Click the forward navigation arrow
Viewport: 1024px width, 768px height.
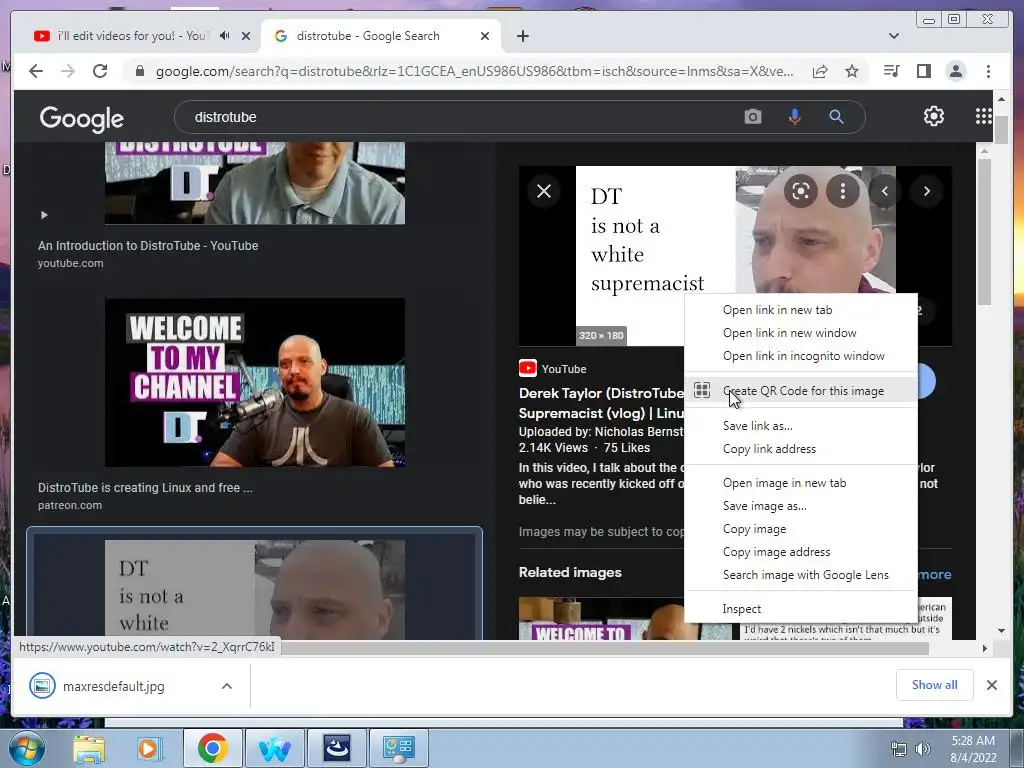pos(68,71)
